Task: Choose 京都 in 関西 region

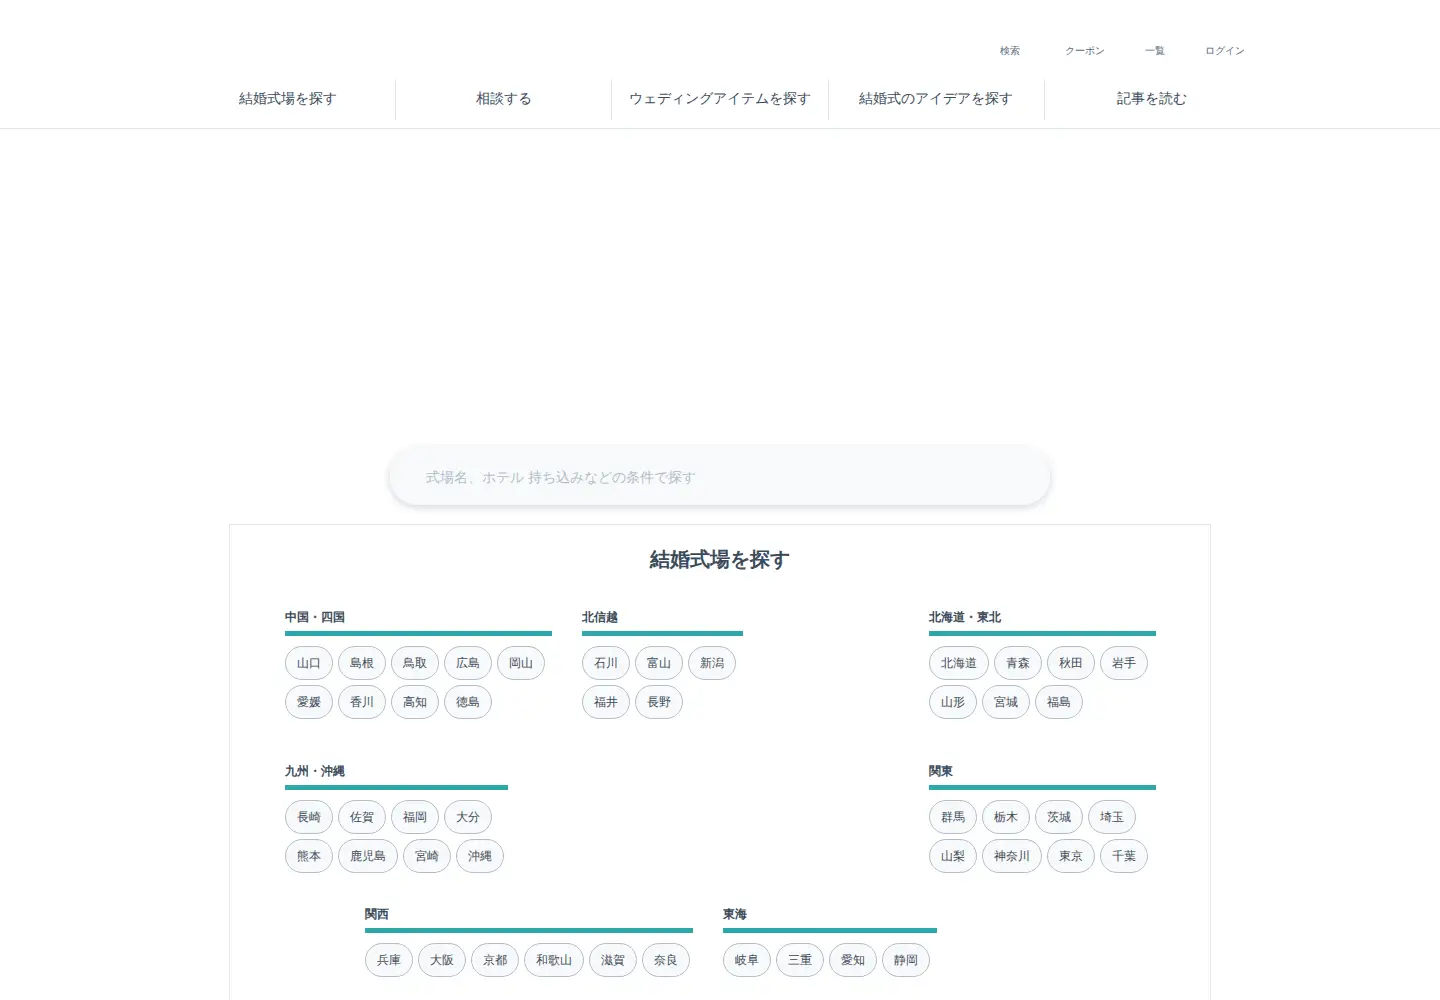Action: pos(495,960)
